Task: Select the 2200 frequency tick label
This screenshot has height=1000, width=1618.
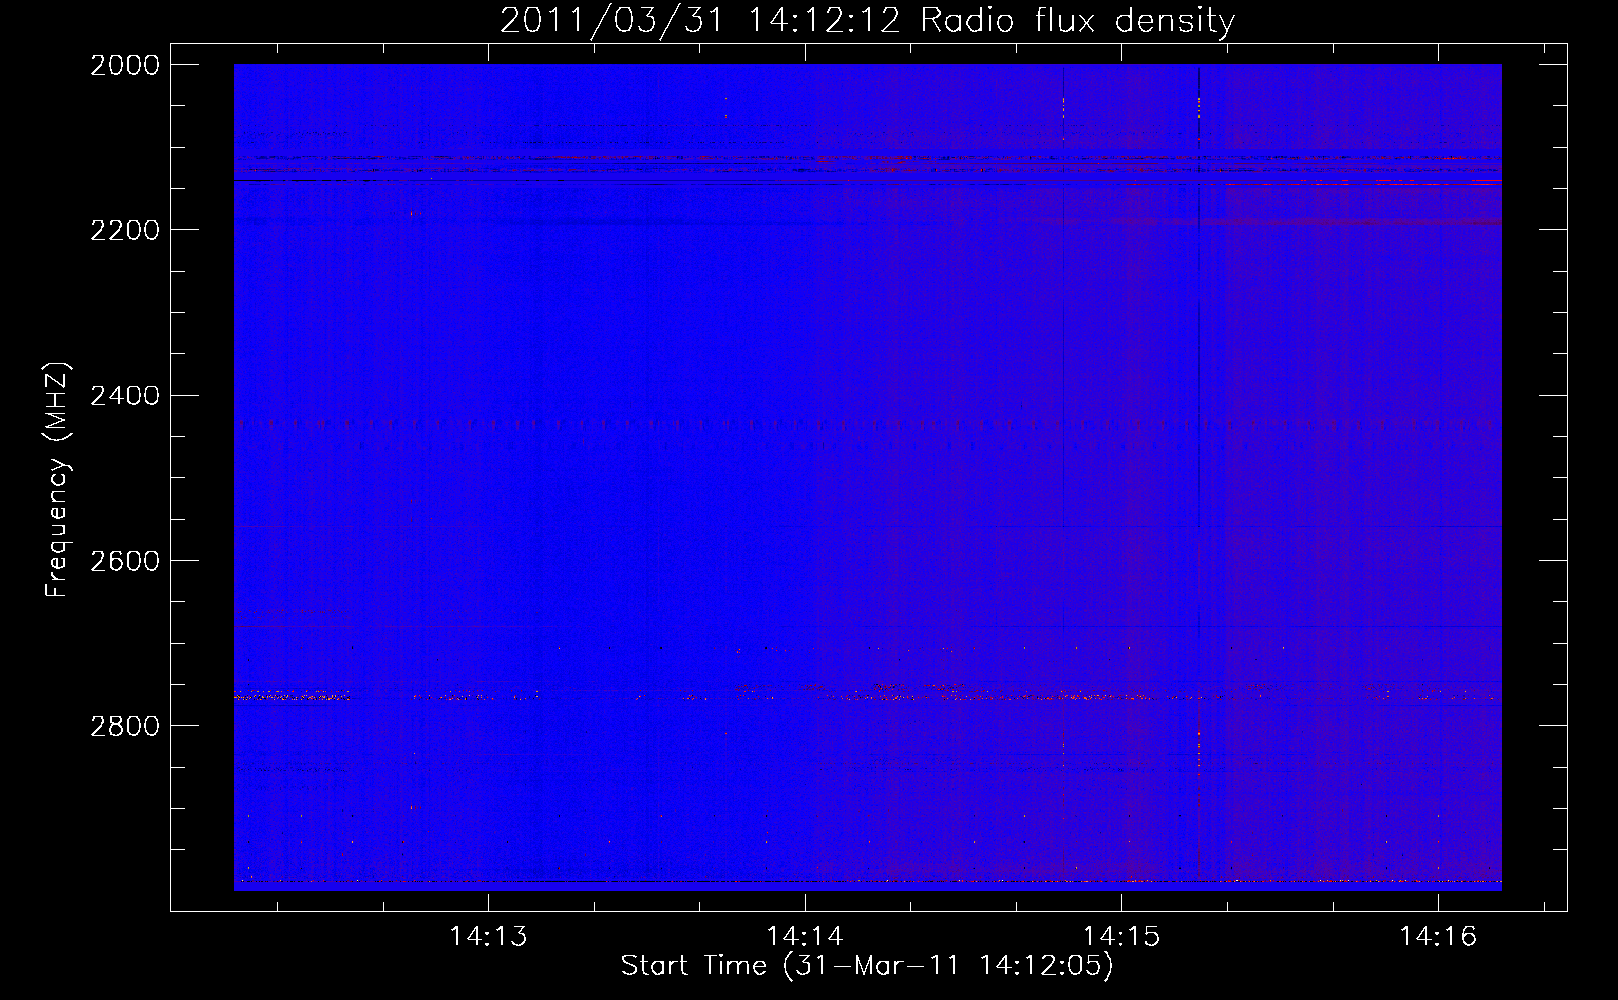Action: [x=125, y=230]
